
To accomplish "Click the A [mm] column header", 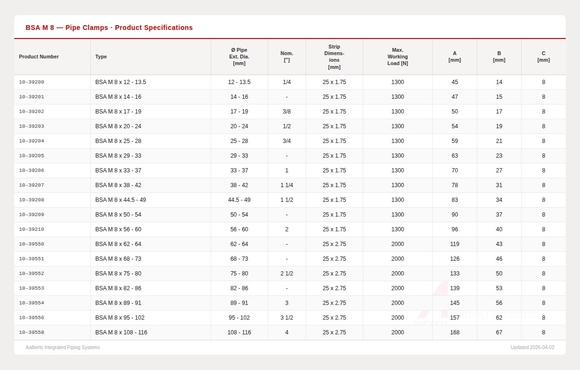I will (x=455, y=57).
